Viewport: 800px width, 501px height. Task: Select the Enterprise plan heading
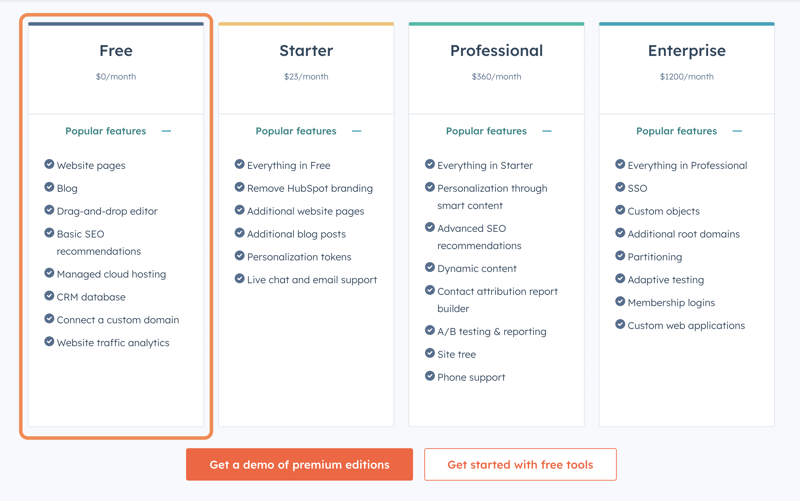click(687, 51)
